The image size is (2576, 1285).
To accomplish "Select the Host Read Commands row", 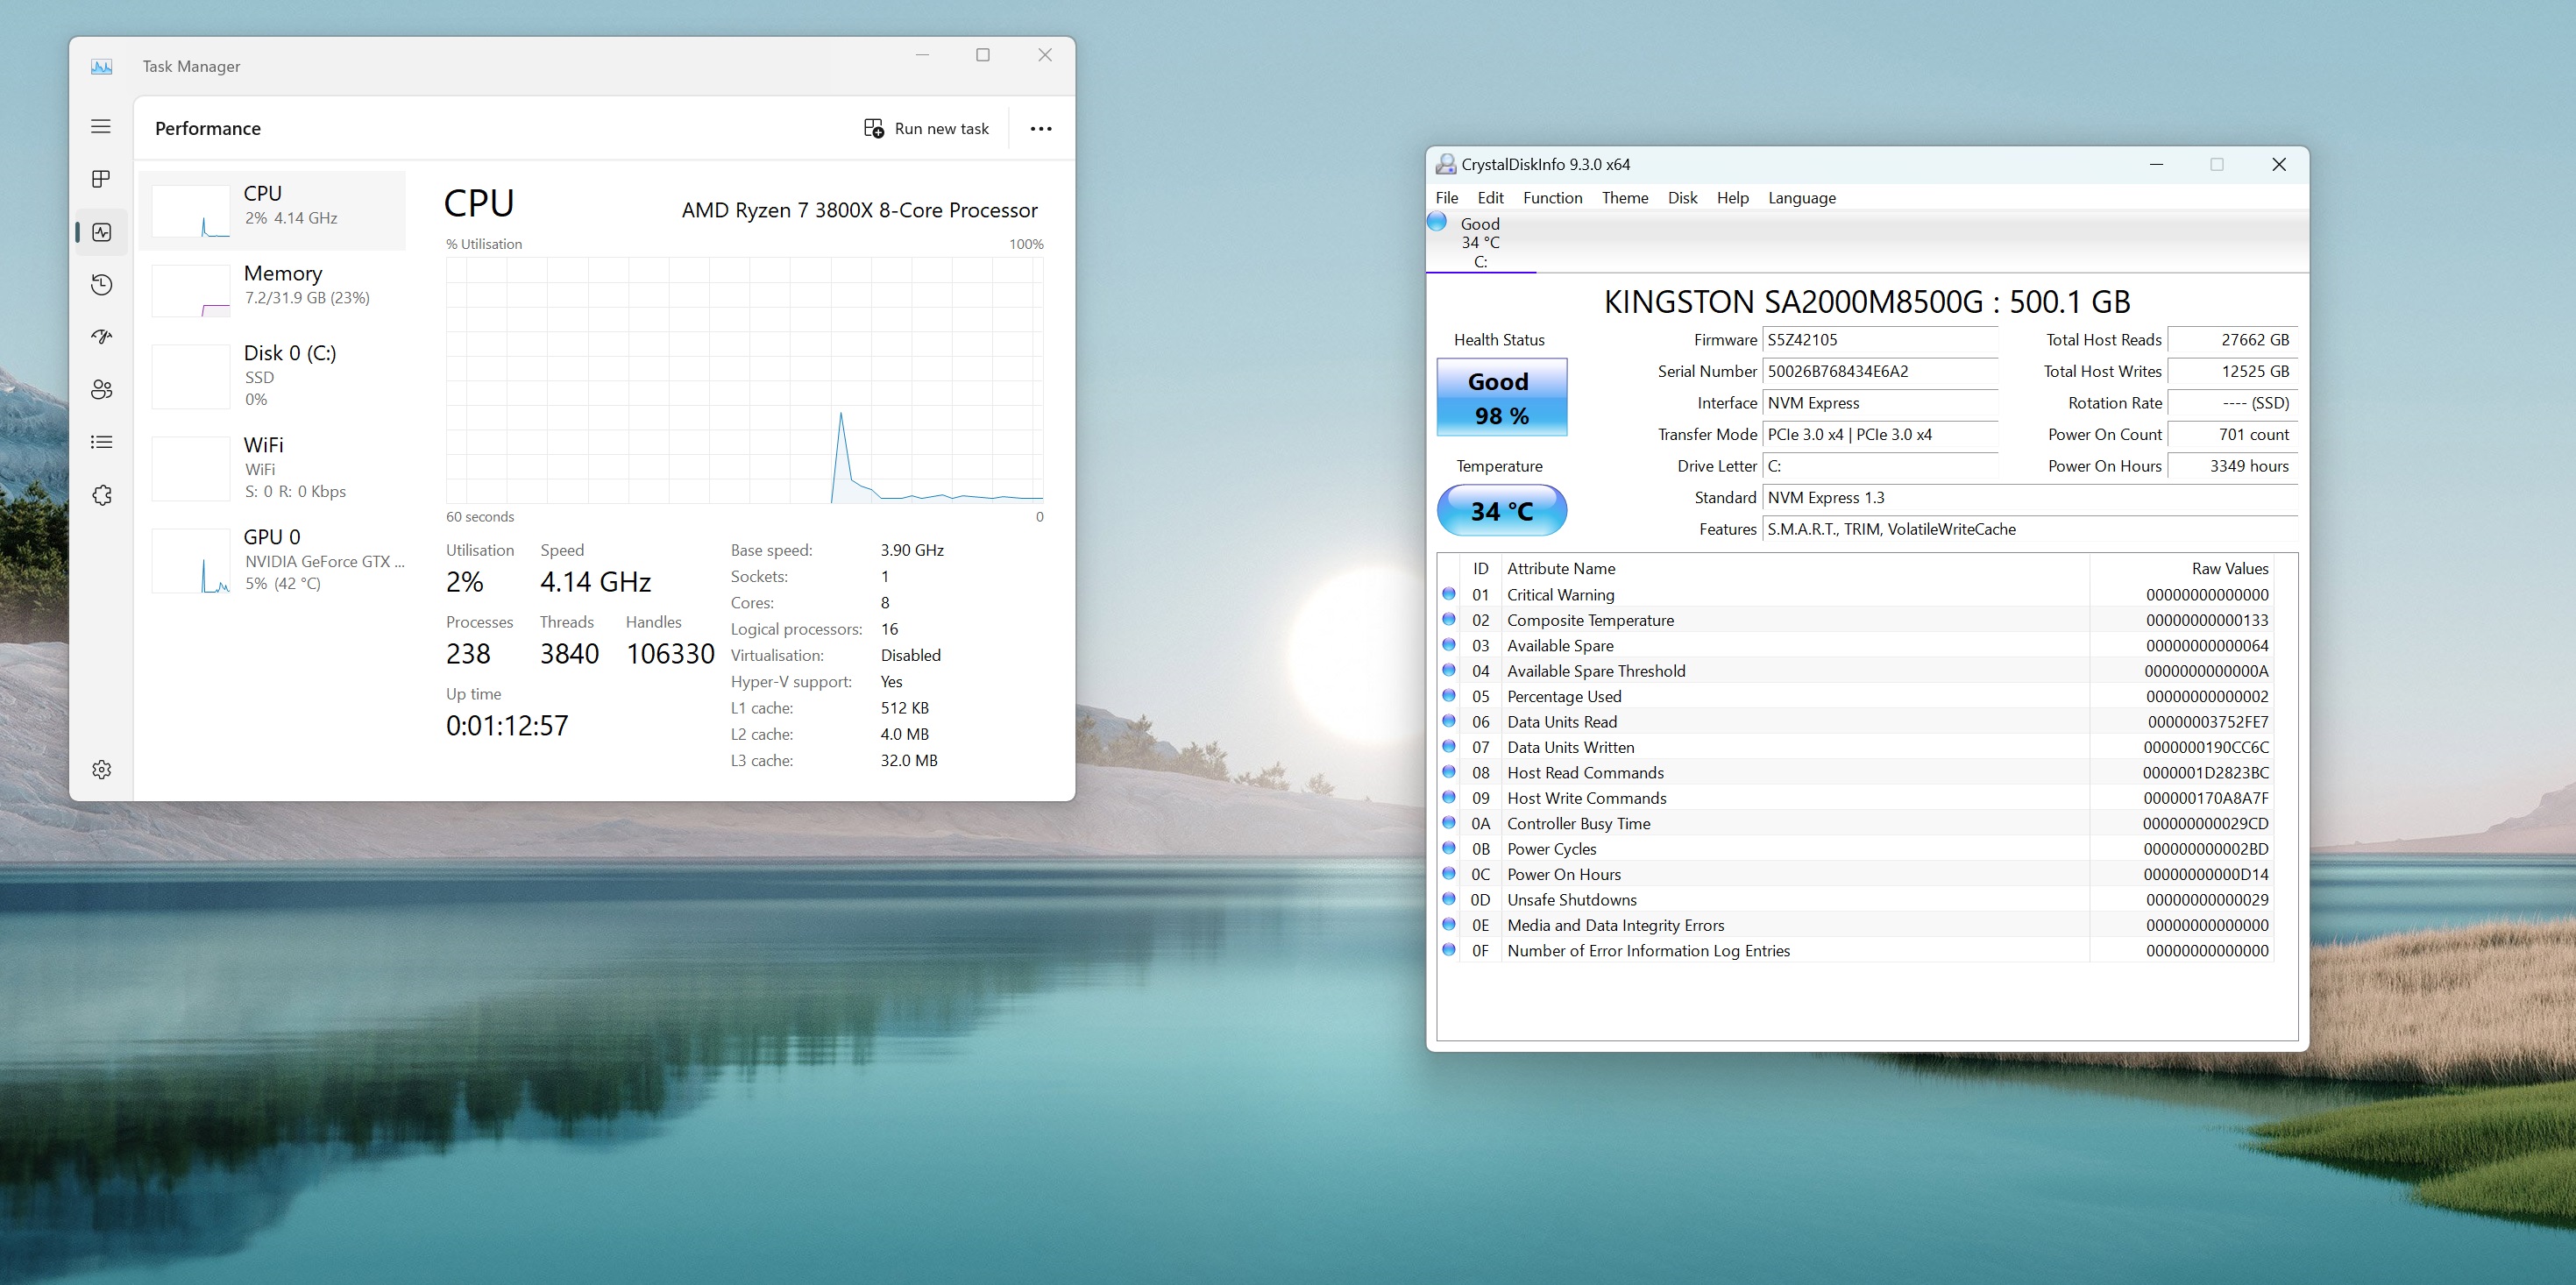I will coord(1856,773).
